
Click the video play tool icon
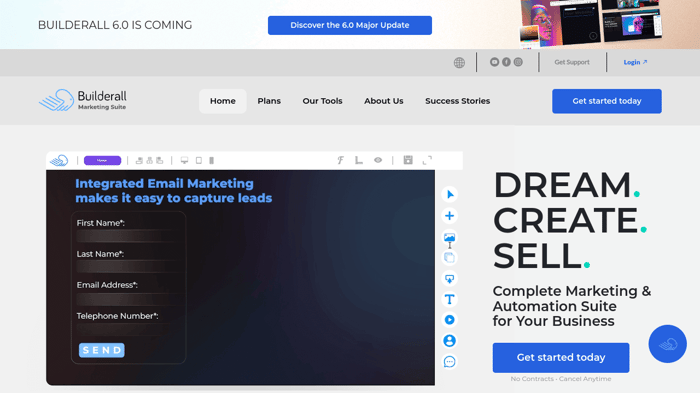point(450,320)
